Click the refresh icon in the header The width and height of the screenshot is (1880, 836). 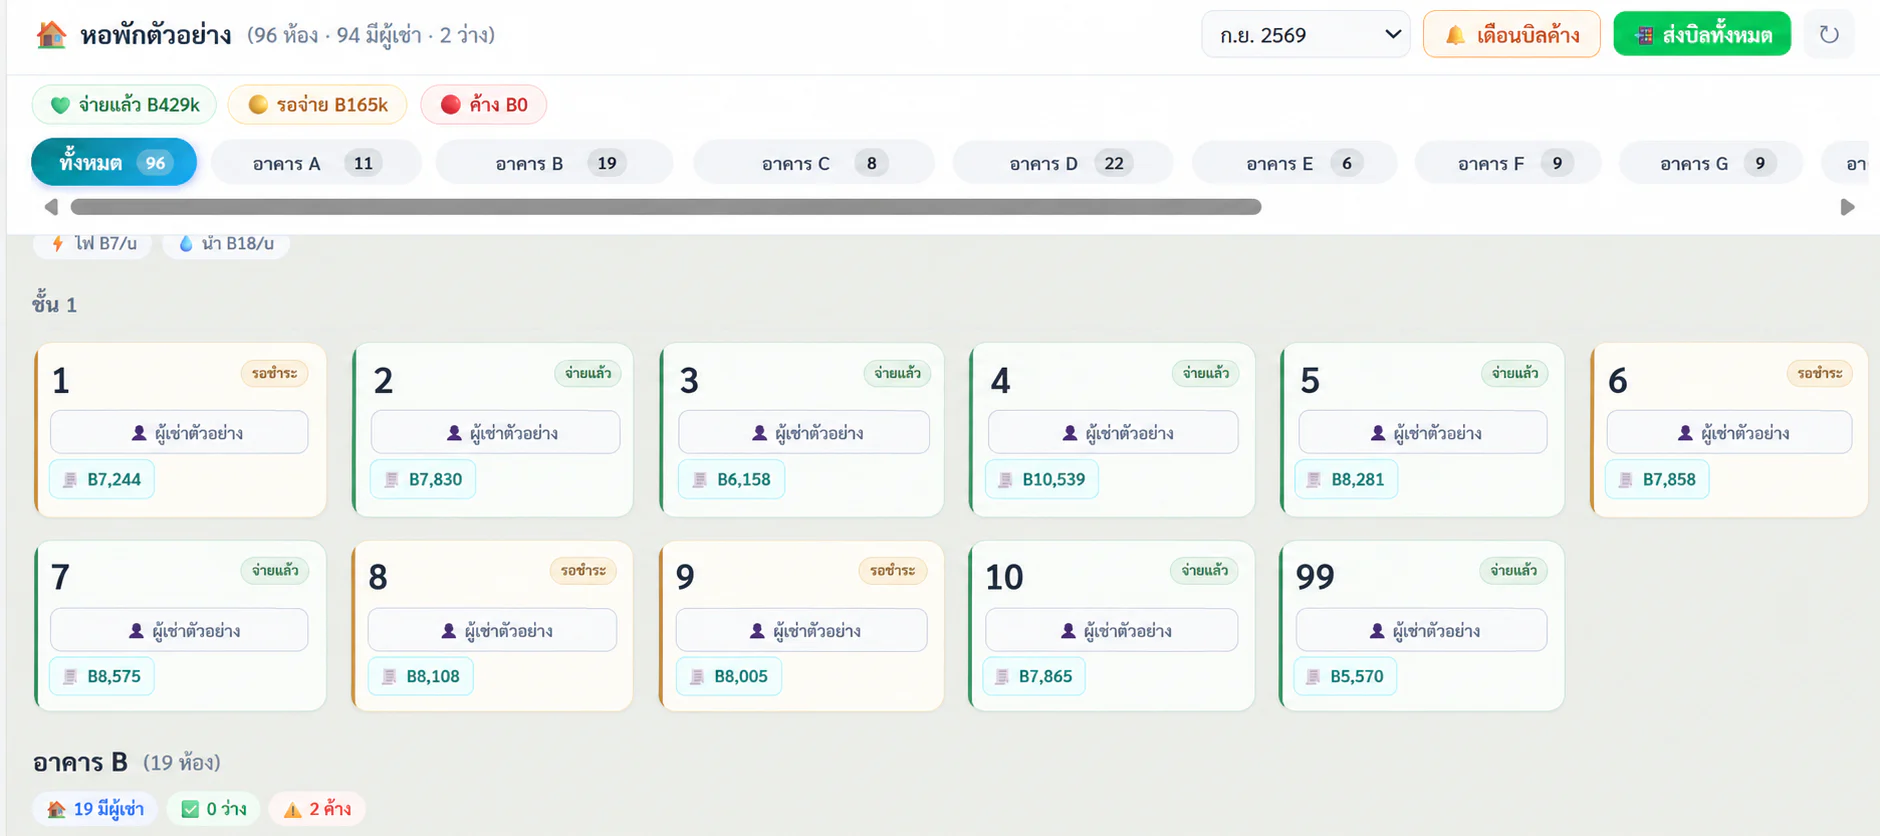(1829, 35)
